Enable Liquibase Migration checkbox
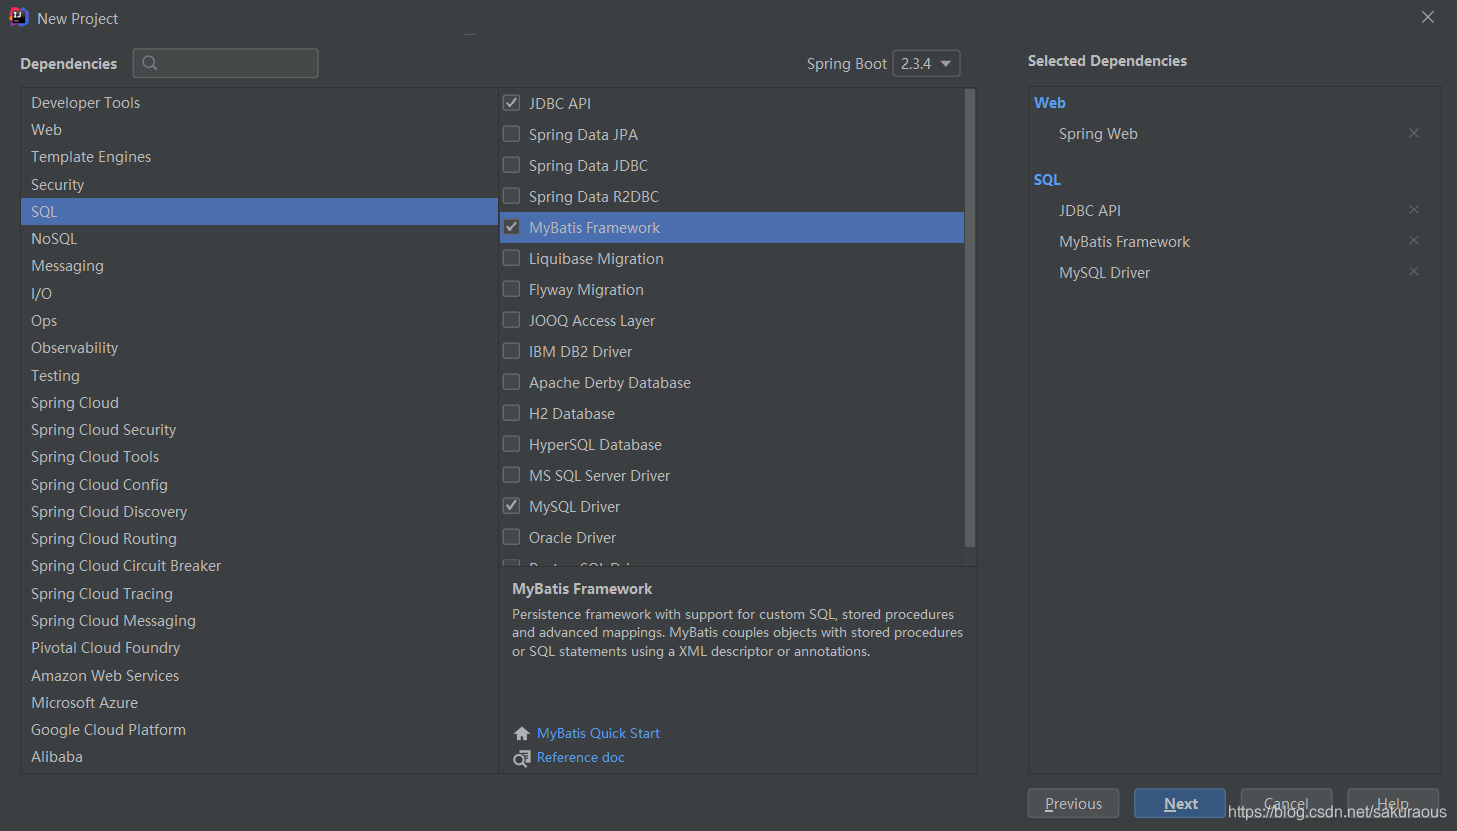 click(511, 258)
